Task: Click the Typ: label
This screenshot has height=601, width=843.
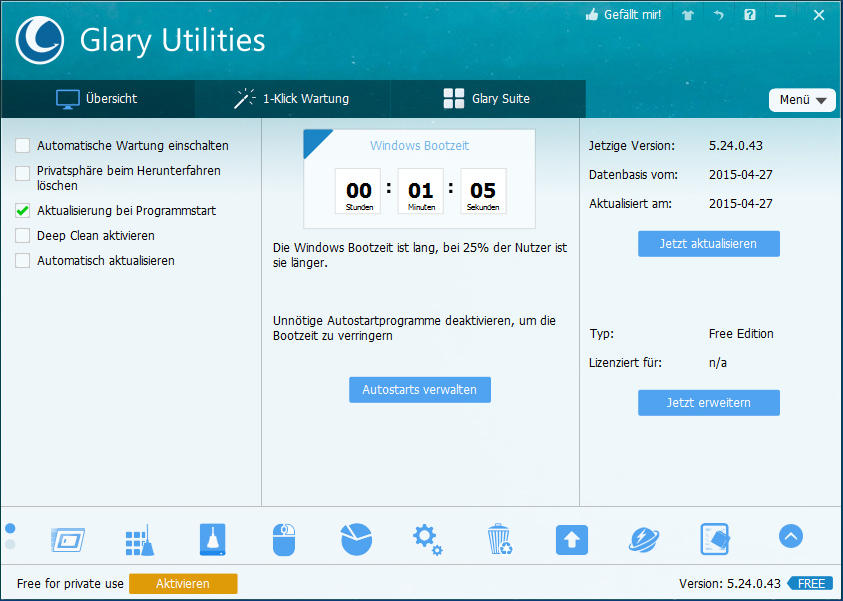Action: pyautogui.click(x=602, y=334)
